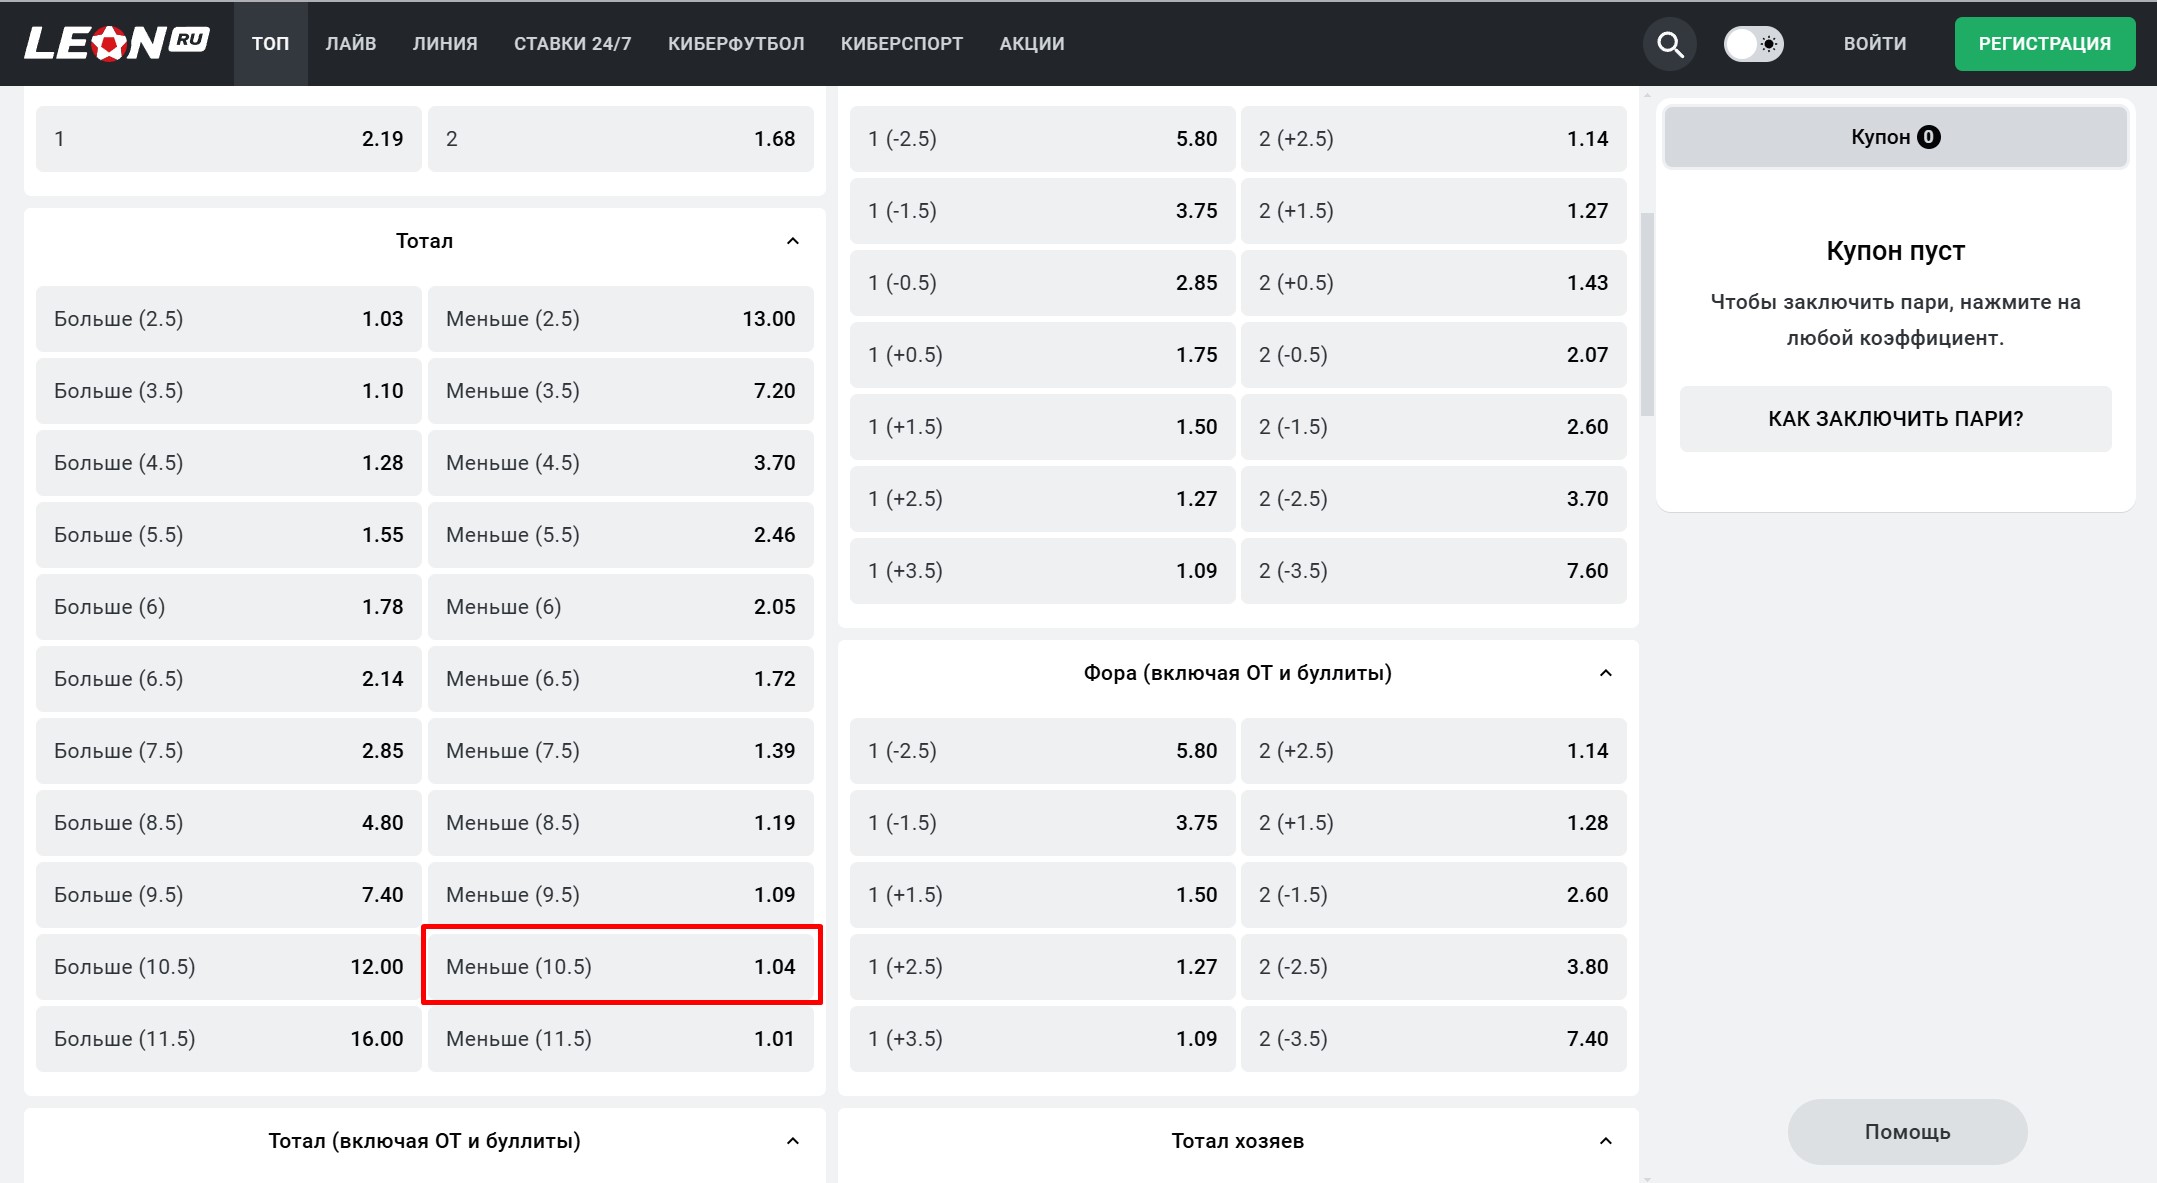Image resolution: width=2157 pixels, height=1183 pixels.
Task: Click the green РЕГИСТРАЦИЯ button
Action: (2044, 44)
